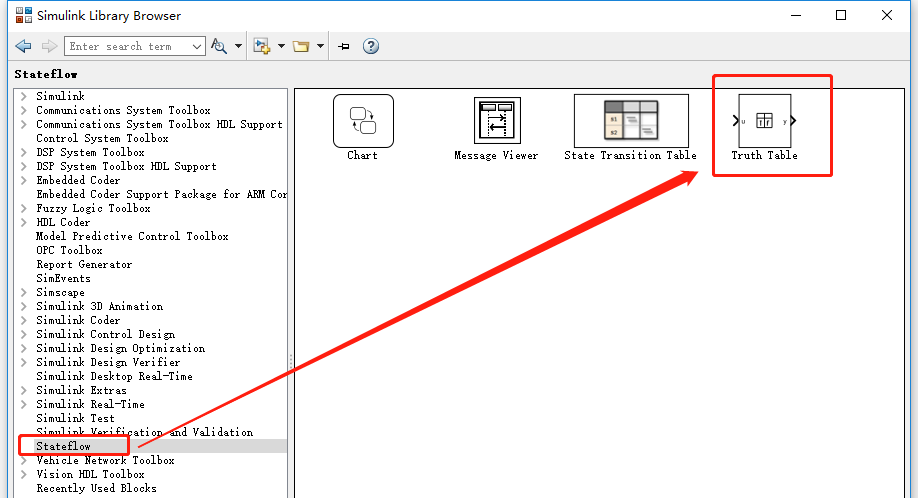918x498 pixels.
Task: Open new model dropdown arrow
Action: pos(281,46)
